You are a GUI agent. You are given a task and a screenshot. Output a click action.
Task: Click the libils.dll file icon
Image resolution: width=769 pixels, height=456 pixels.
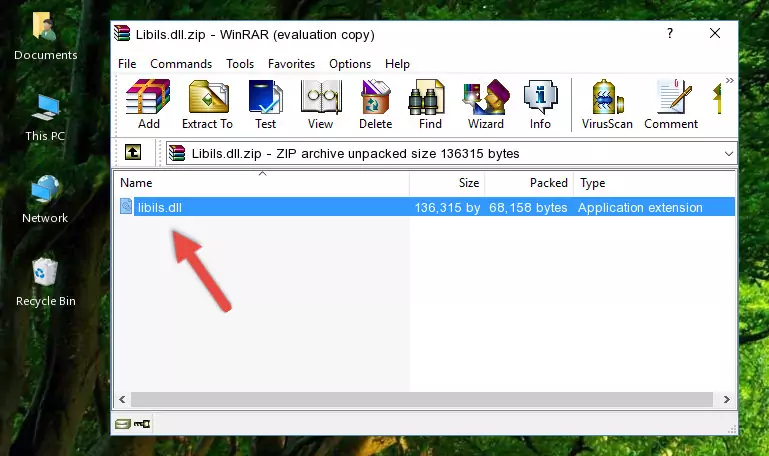point(126,206)
